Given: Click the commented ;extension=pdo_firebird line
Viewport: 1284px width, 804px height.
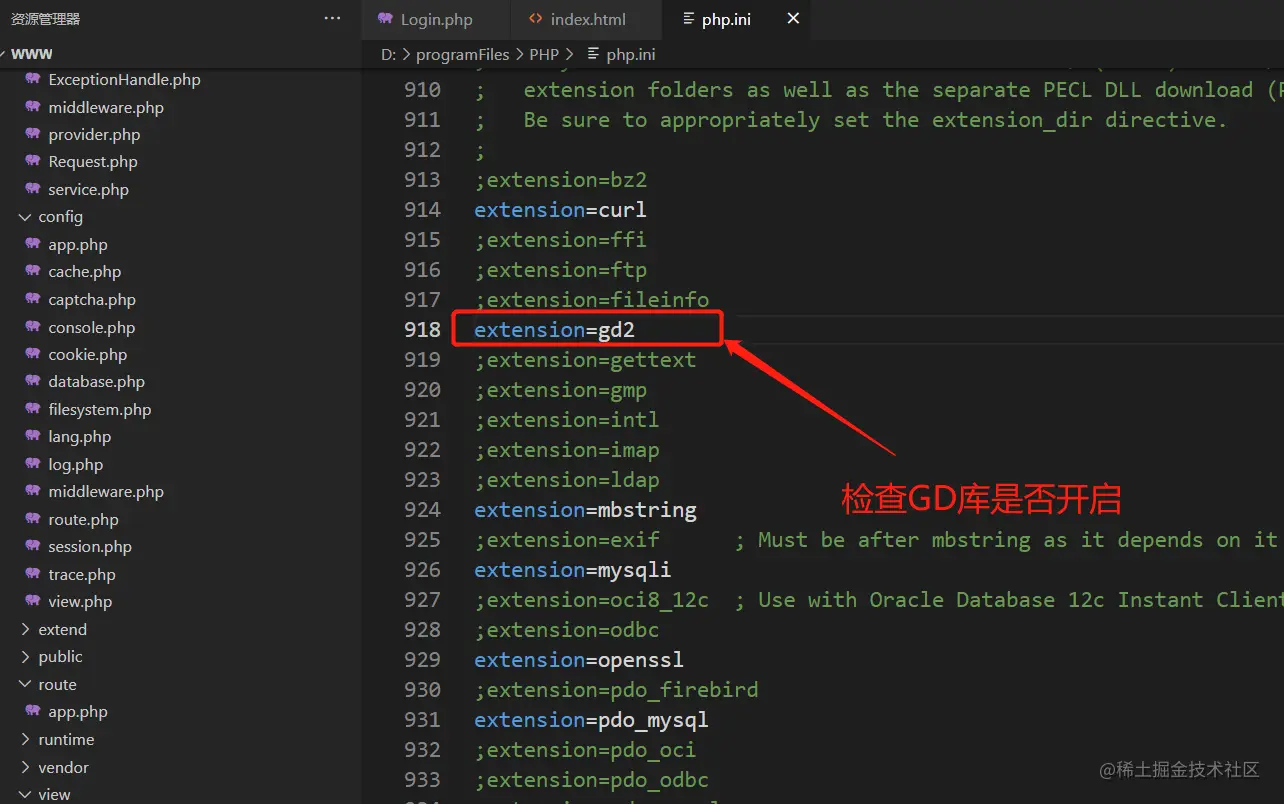Looking at the screenshot, I should pos(616,689).
